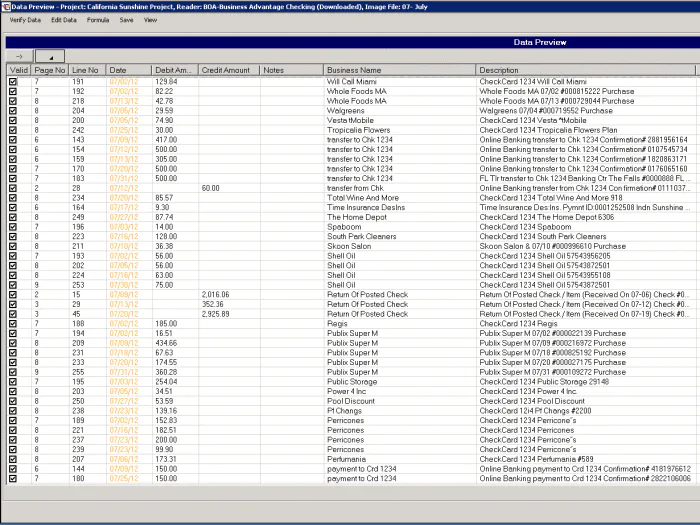The height and width of the screenshot is (525, 700).
Task: Select the Power 4 Inc business name cell
Action: click(400, 392)
